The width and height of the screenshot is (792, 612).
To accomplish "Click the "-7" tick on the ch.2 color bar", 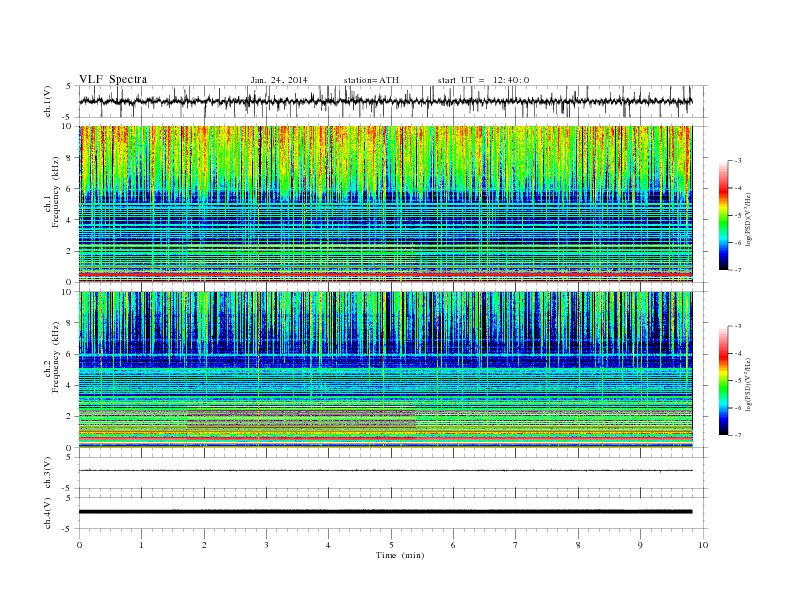I will pyautogui.click(x=737, y=435).
